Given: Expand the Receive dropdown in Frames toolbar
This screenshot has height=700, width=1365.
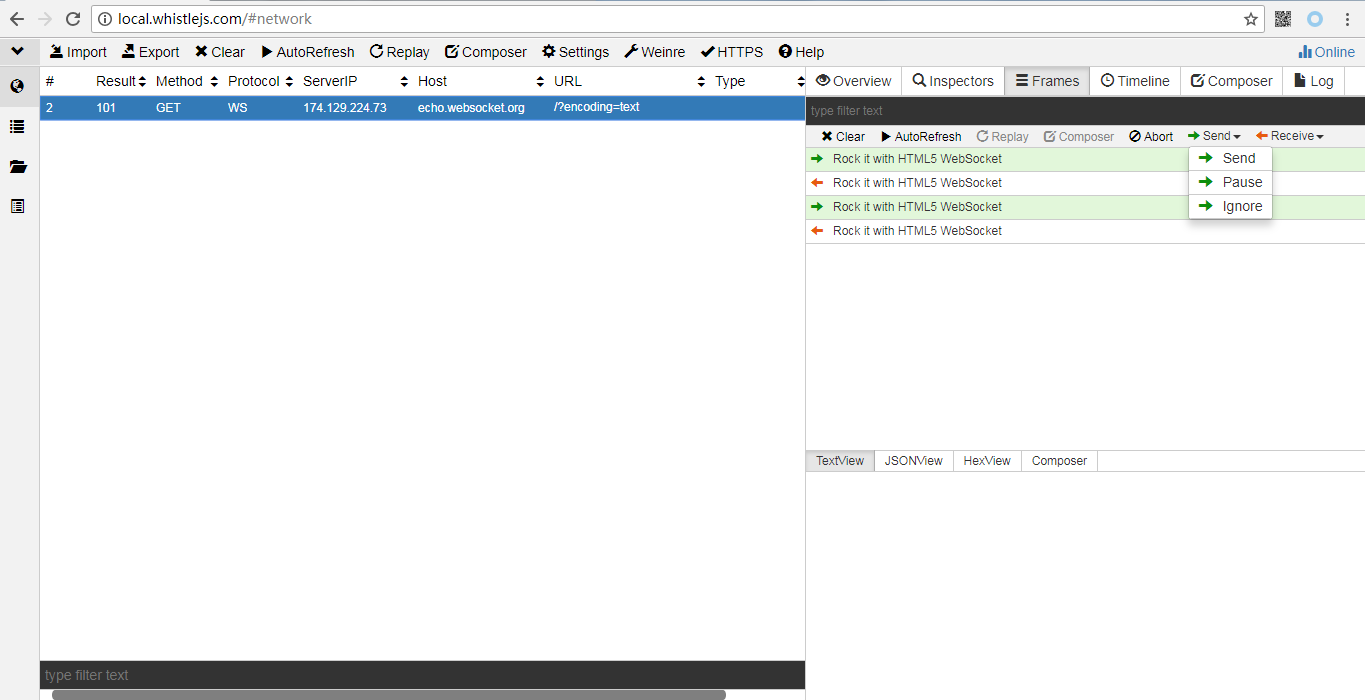Looking at the screenshot, I should [x=1289, y=136].
